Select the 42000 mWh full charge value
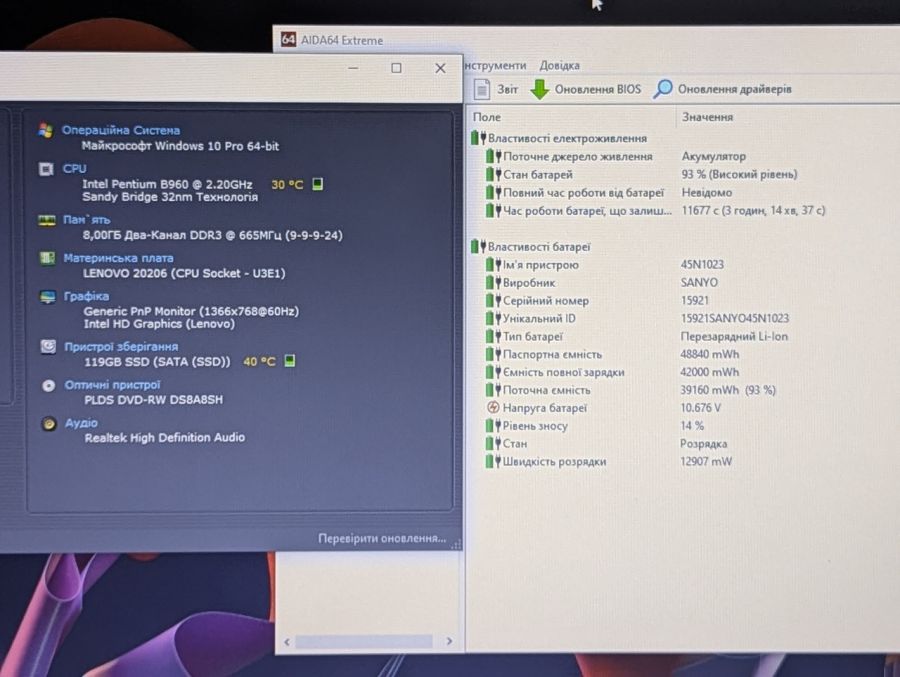The image size is (900, 677). [709, 372]
